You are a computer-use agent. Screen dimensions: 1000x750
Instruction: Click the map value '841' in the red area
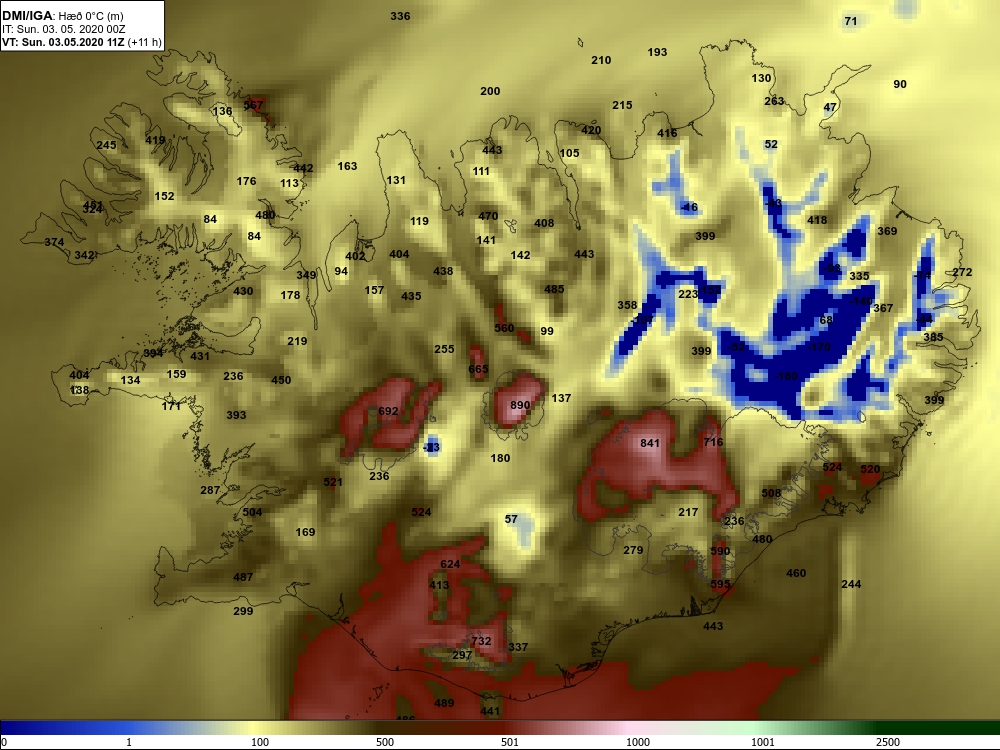(x=650, y=443)
